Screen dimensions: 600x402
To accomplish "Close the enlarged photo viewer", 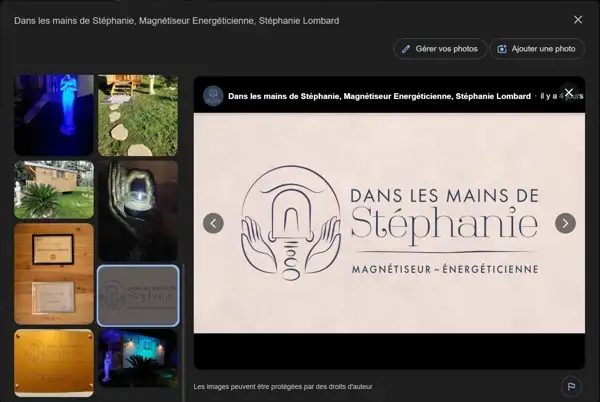I will (x=569, y=93).
